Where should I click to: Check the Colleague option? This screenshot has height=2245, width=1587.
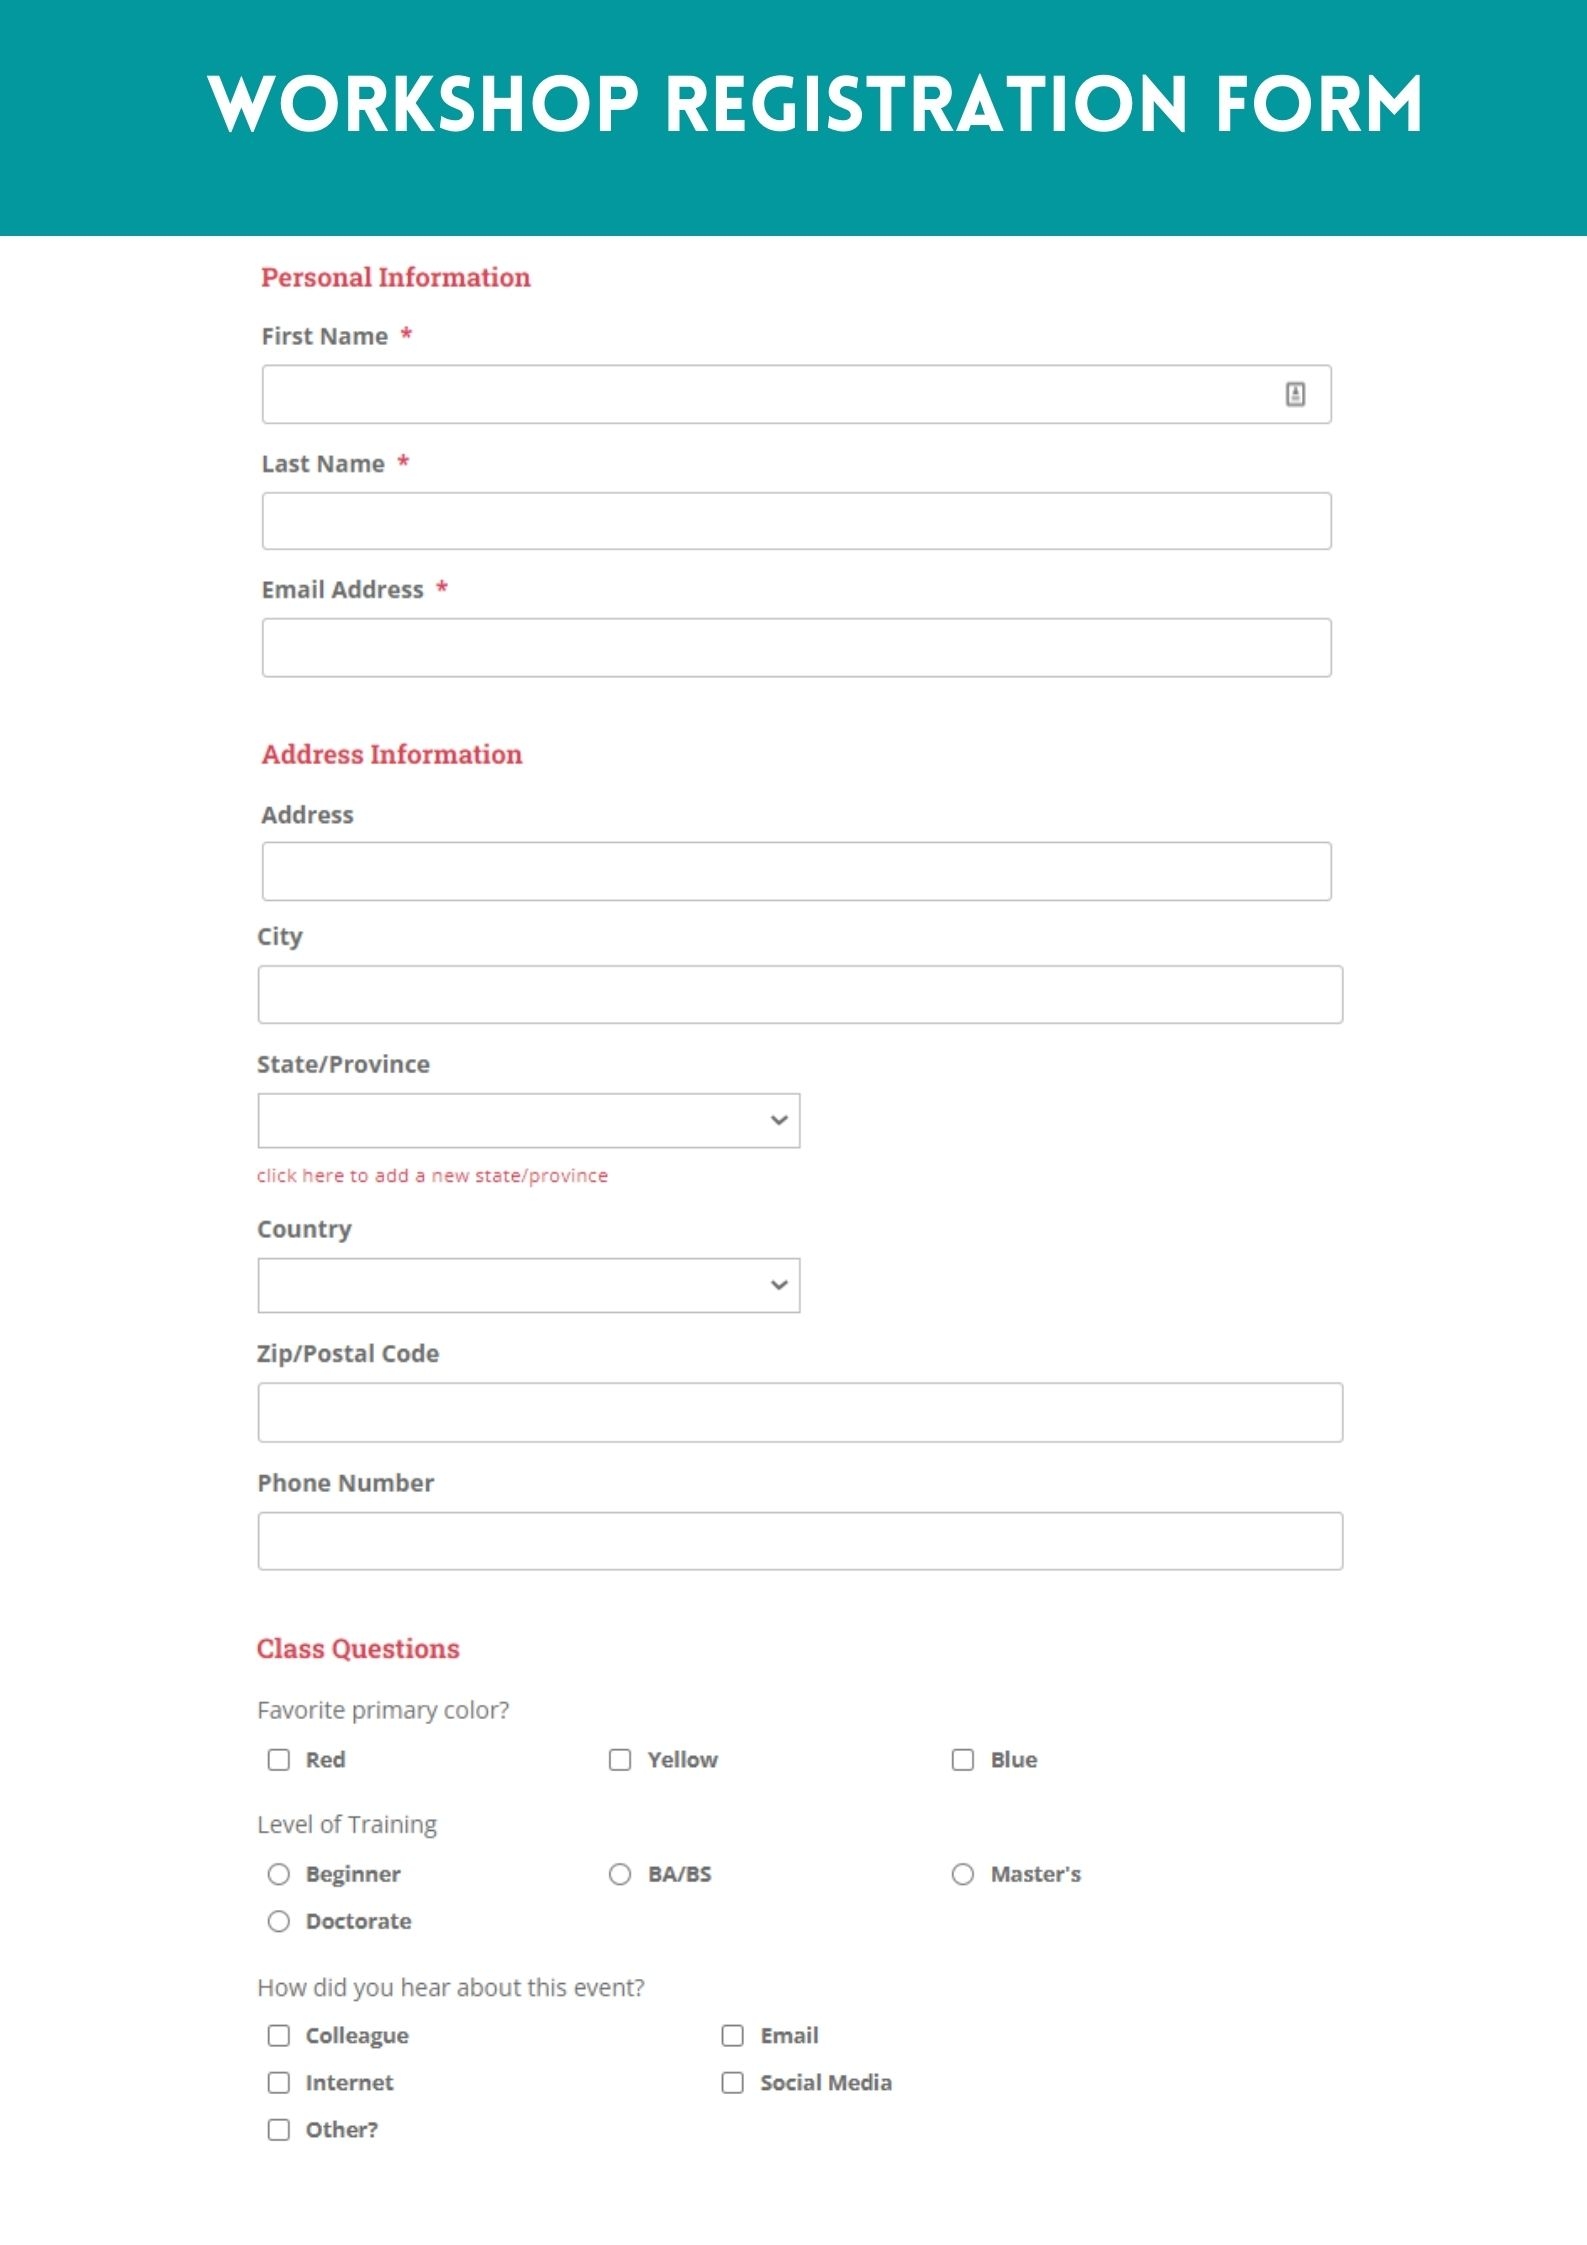click(278, 2036)
